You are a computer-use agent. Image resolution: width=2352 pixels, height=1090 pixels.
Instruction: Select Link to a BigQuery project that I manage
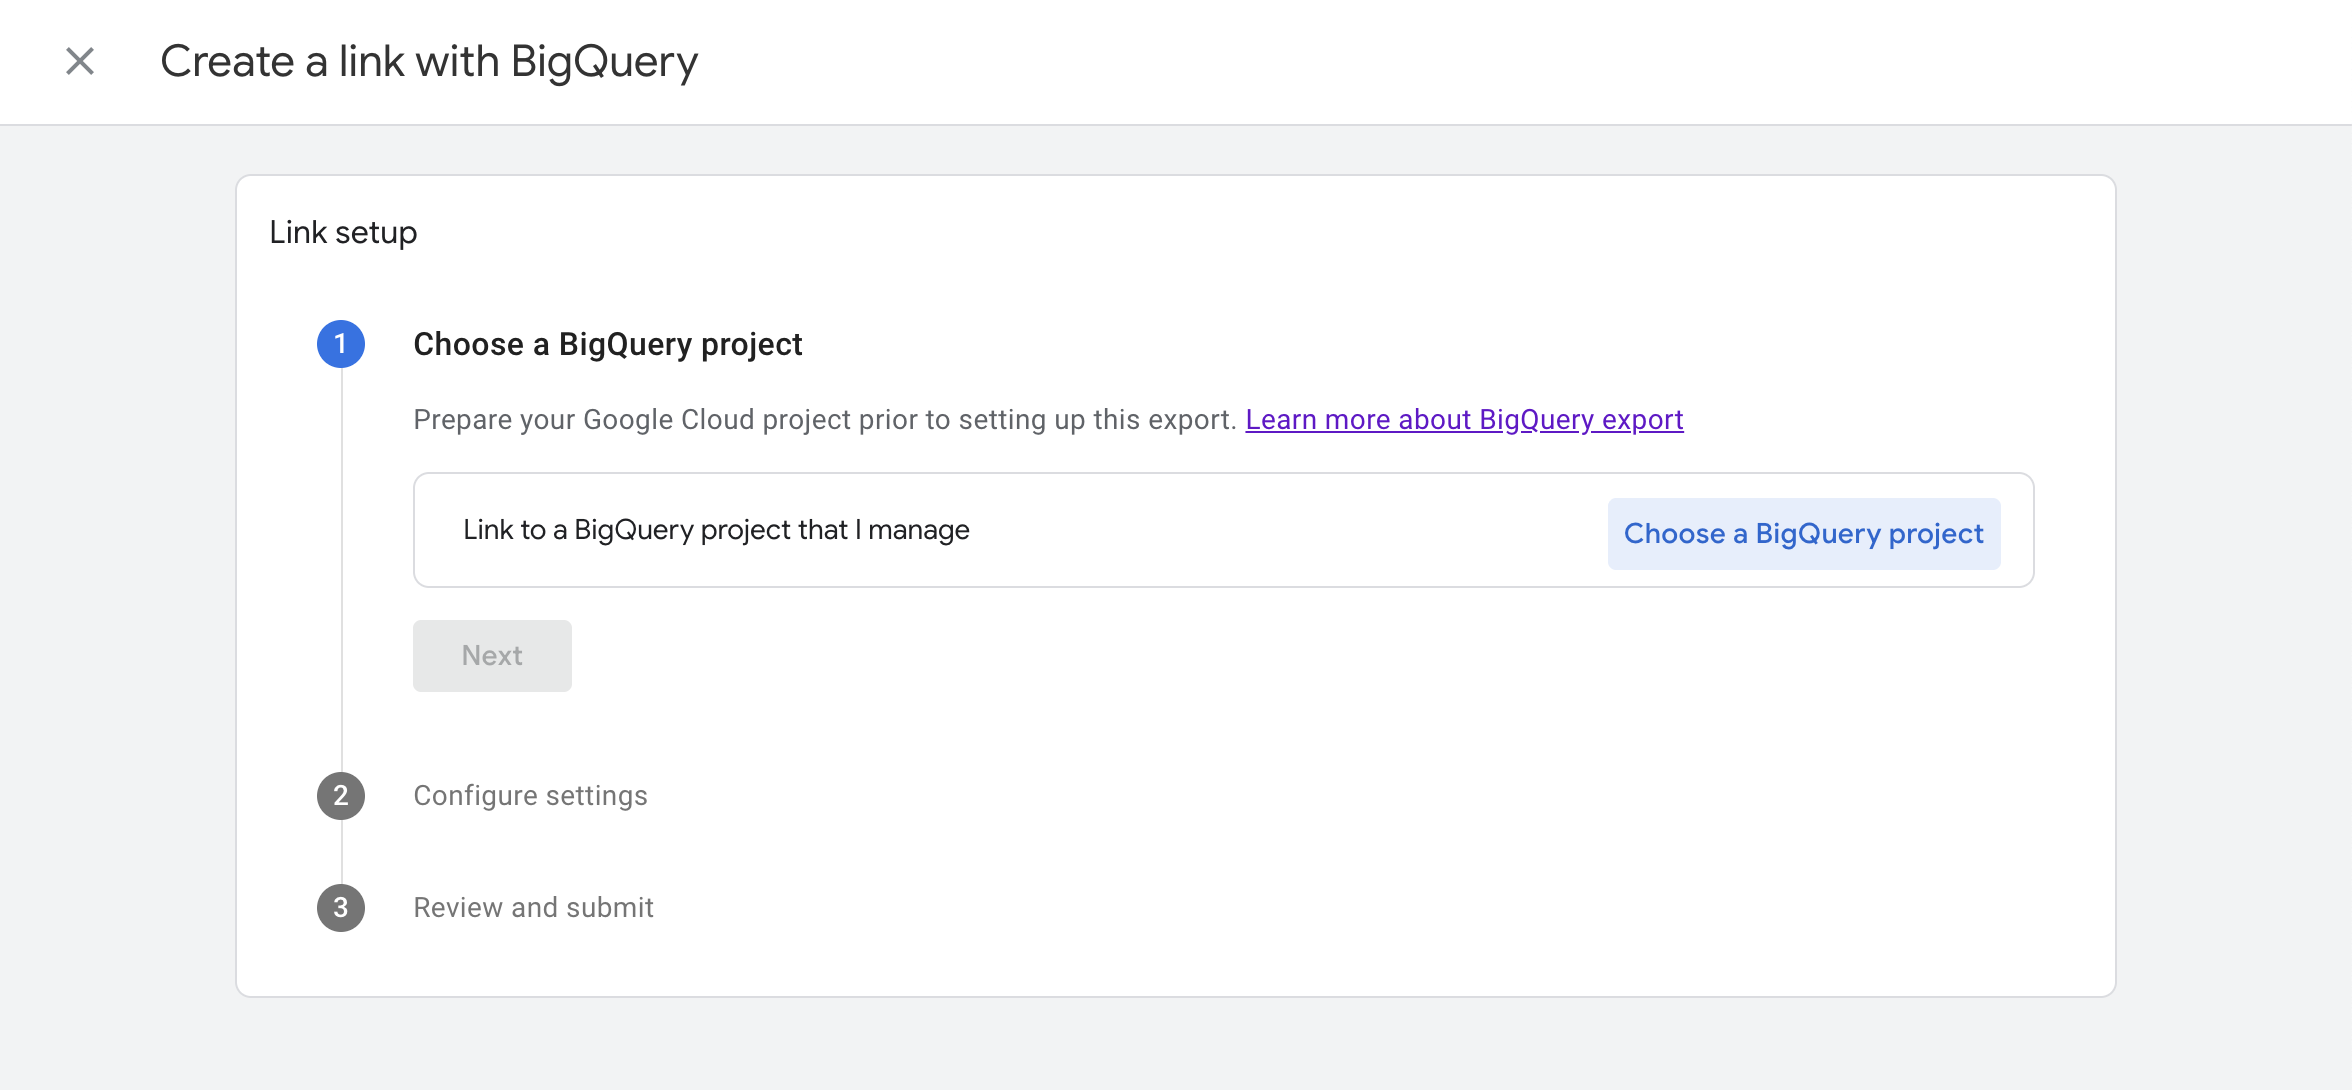[x=716, y=529]
